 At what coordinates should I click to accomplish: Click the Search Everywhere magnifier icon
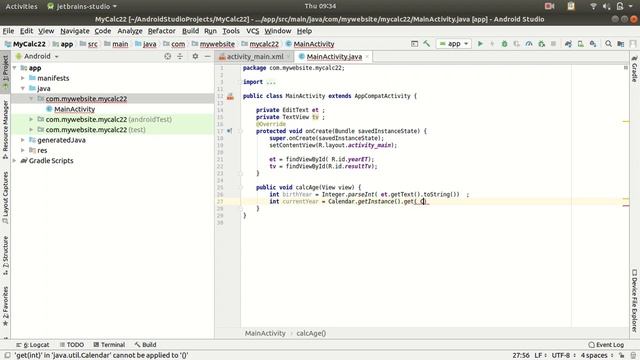pos(608,43)
